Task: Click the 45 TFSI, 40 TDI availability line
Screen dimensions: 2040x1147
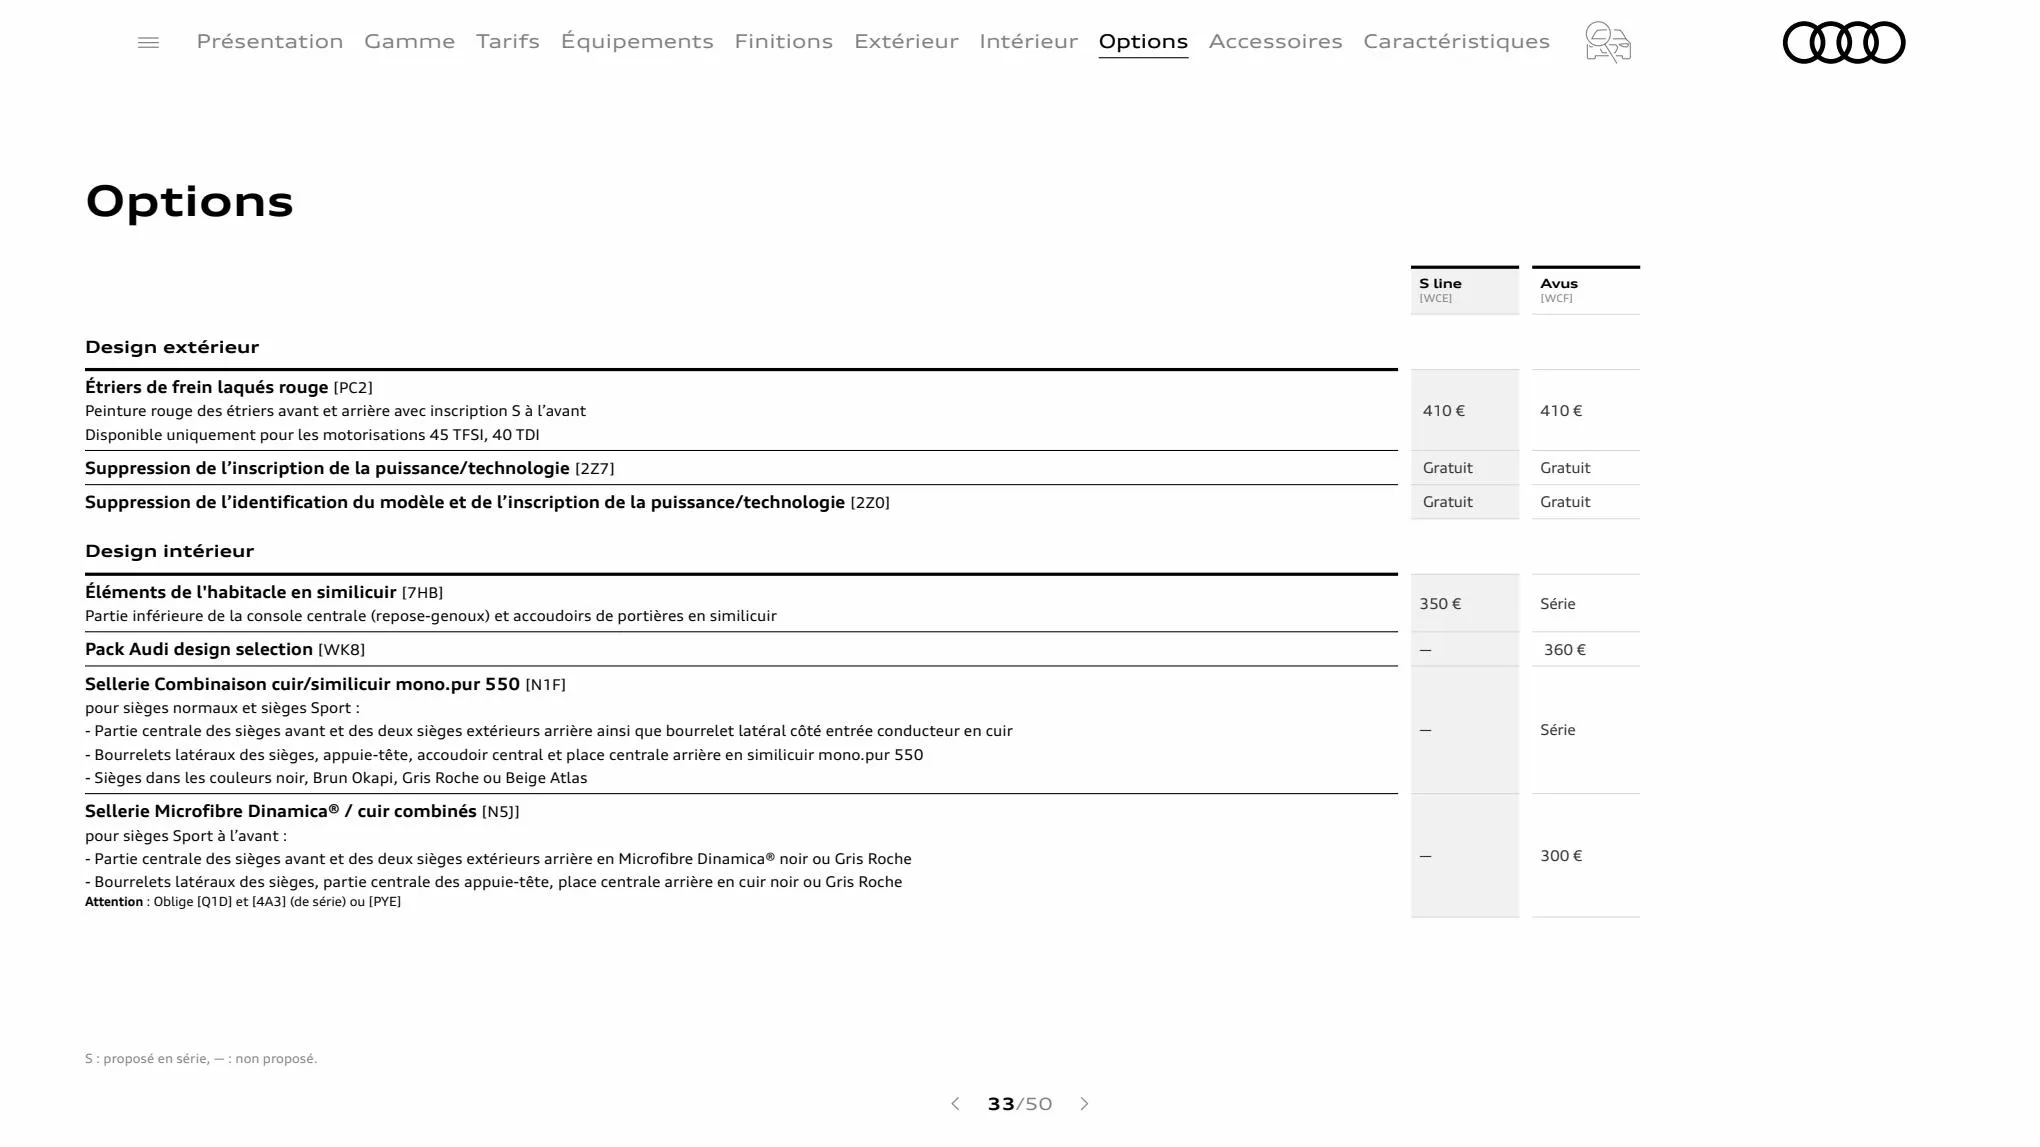Action: click(x=312, y=435)
